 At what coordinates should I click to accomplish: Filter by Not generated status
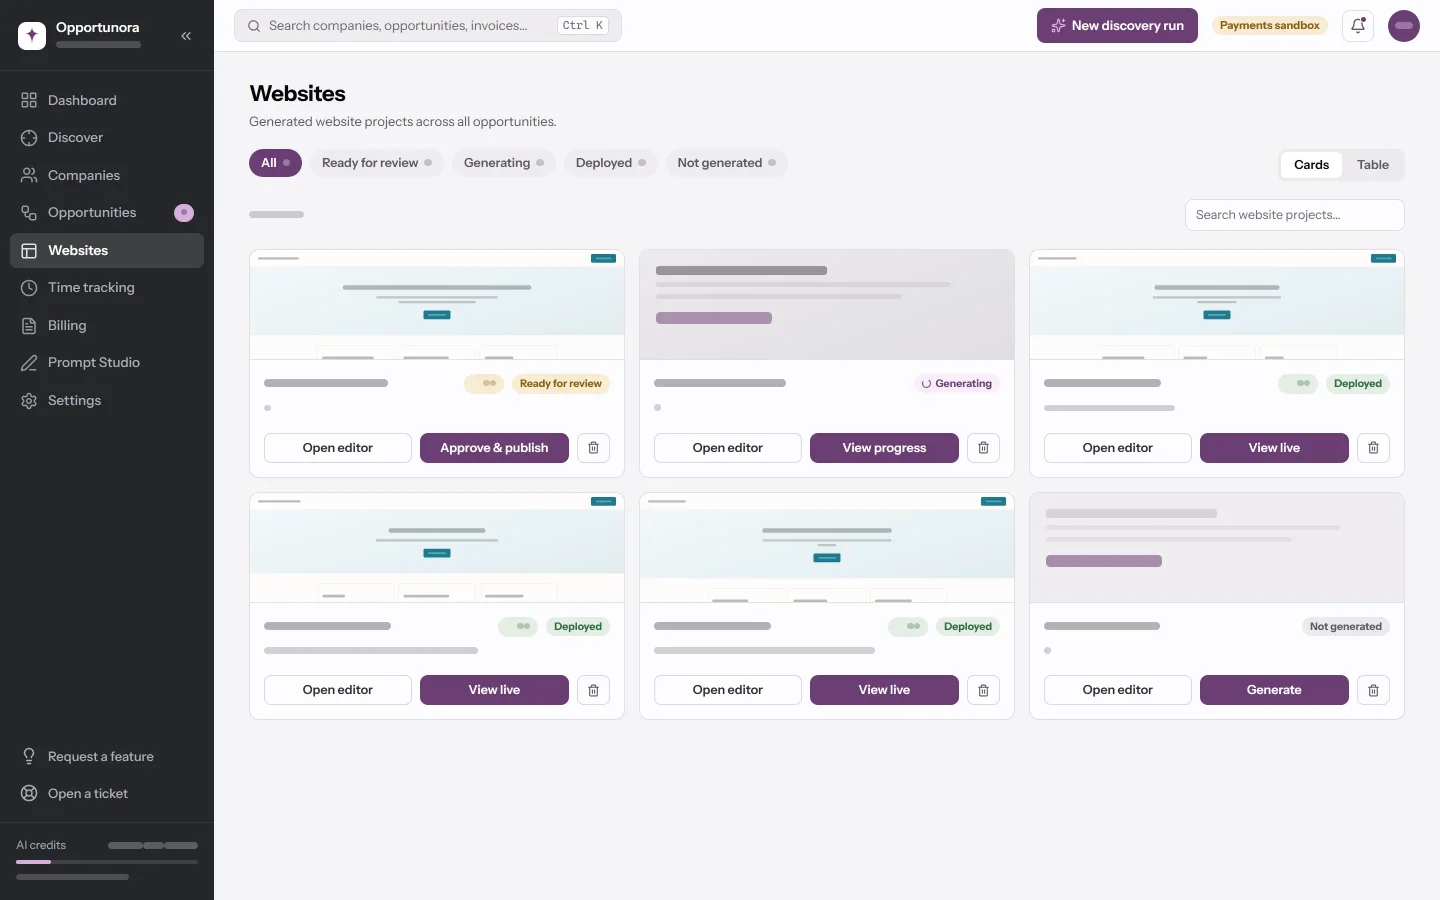point(727,163)
